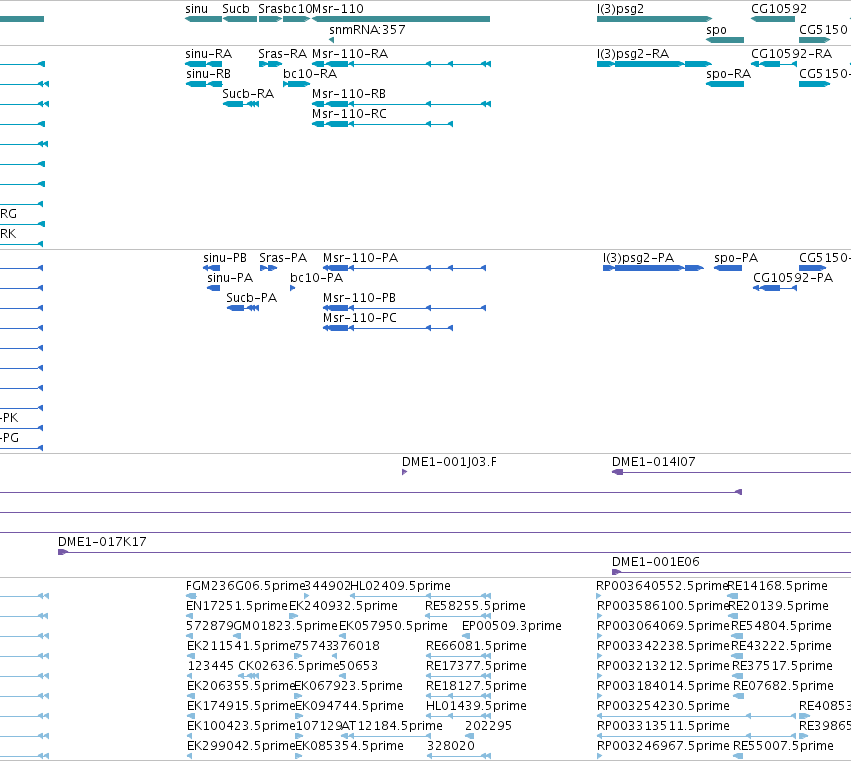Select the sinu gene label
This screenshot has height=761, width=851.
tap(196, 9)
